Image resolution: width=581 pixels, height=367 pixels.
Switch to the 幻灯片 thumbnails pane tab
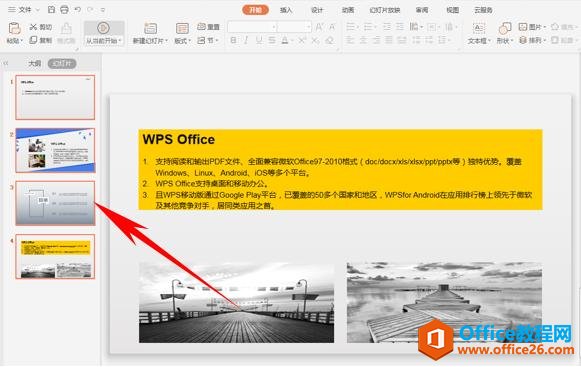(x=62, y=63)
